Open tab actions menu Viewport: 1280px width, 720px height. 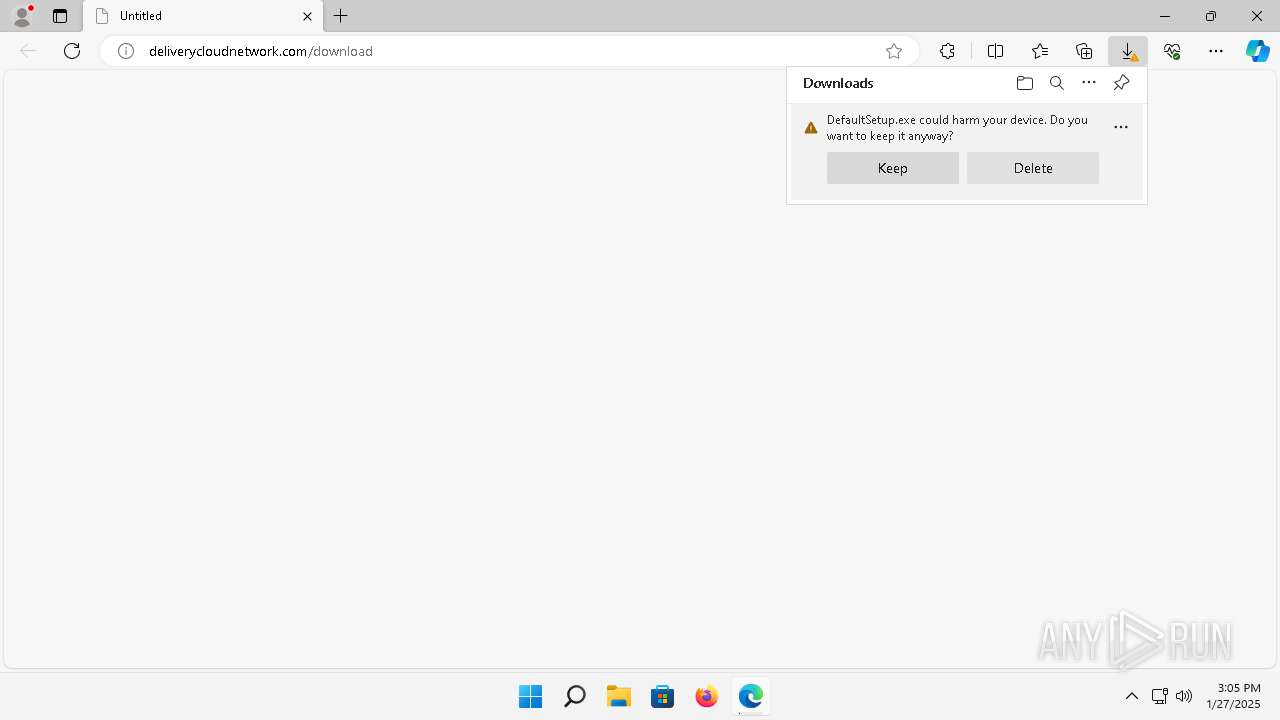coord(60,16)
